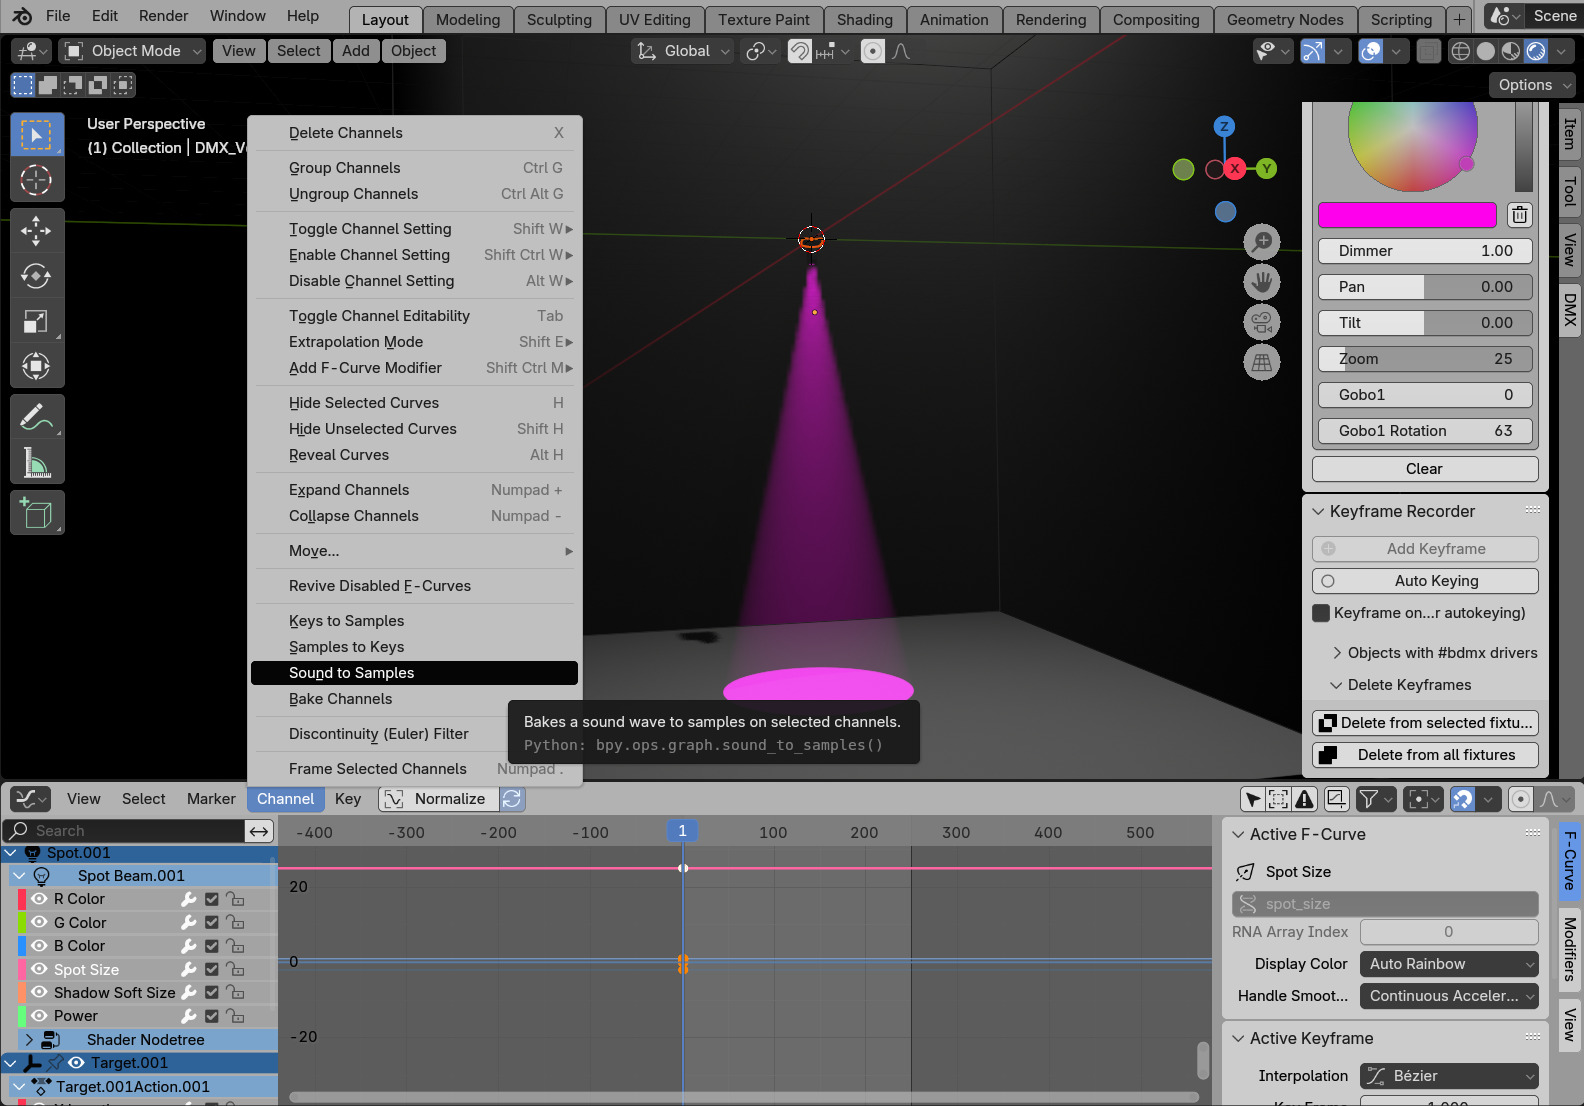Image resolution: width=1584 pixels, height=1106 pixels.
Task: Open the Bézier interpolation dropdown
Action: tap(1449, 1076)
